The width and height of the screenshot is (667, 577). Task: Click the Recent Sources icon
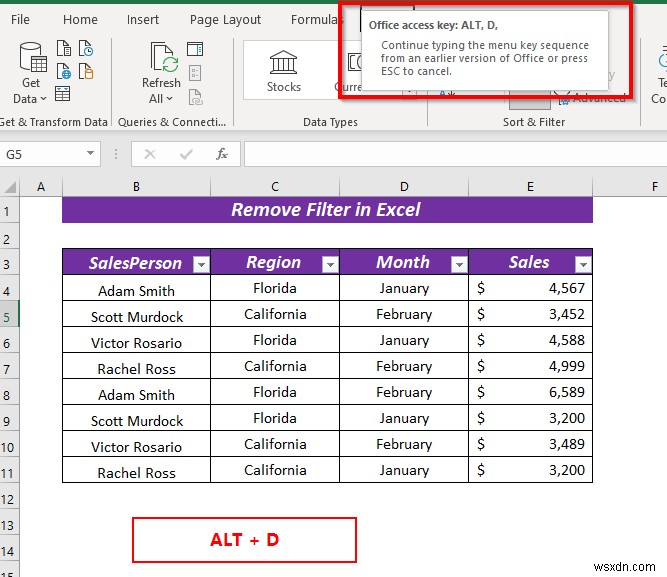point(86,49)
